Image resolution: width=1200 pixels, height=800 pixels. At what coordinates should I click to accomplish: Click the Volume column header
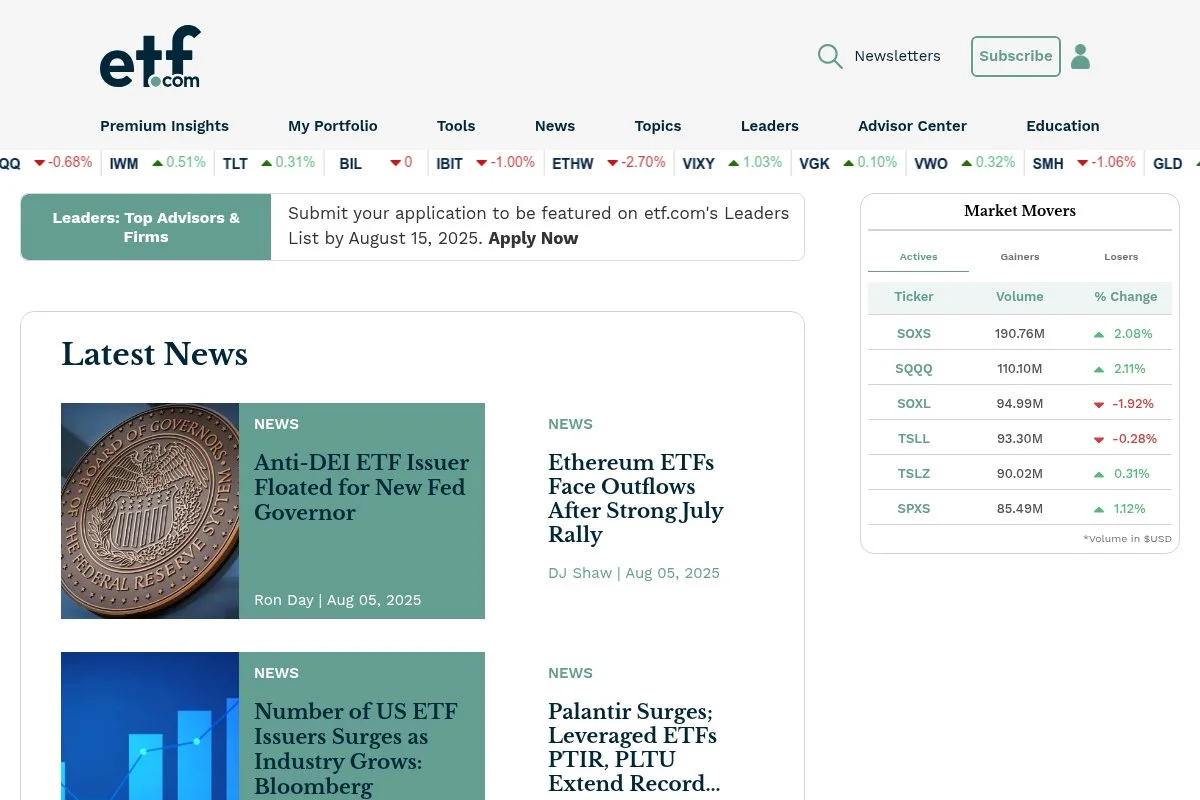[1019, 297]
